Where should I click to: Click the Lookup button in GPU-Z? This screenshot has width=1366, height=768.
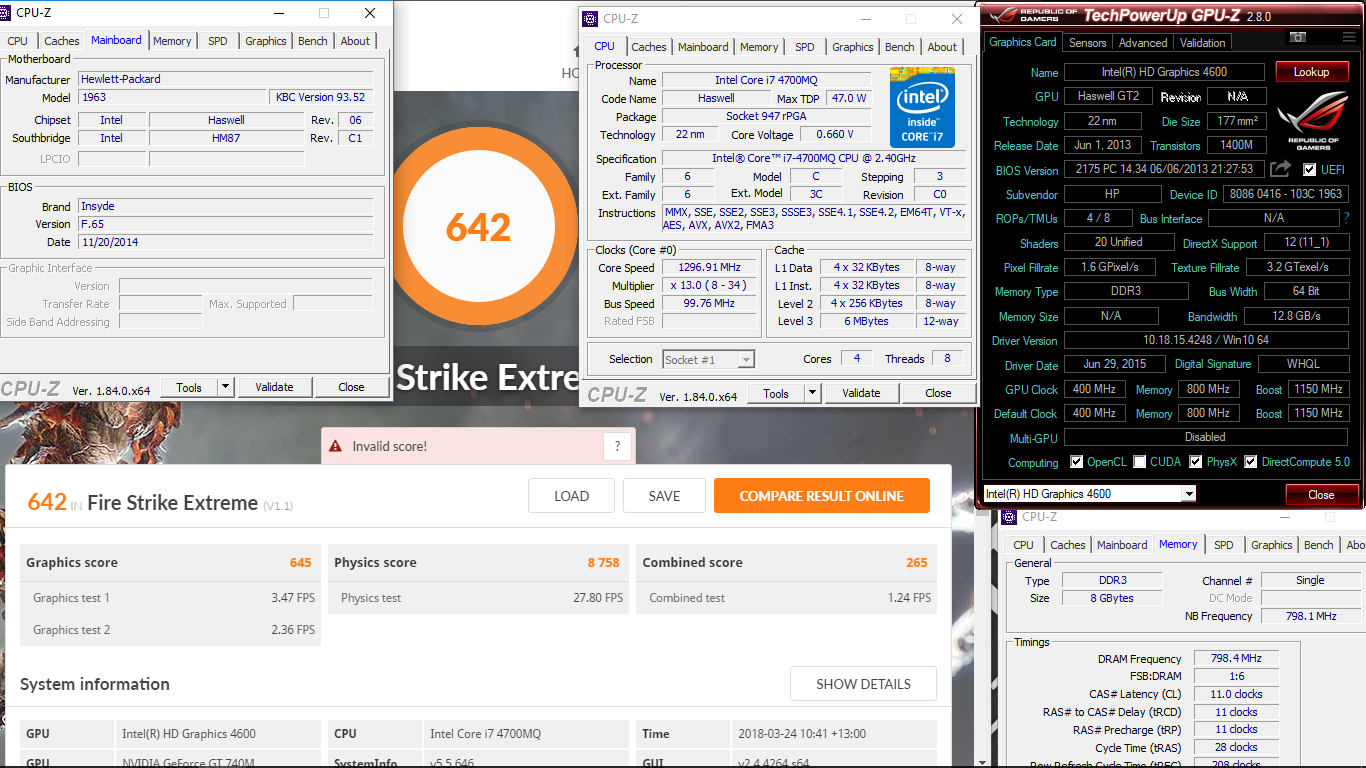pyautogui.click(x=1311, y=72)
